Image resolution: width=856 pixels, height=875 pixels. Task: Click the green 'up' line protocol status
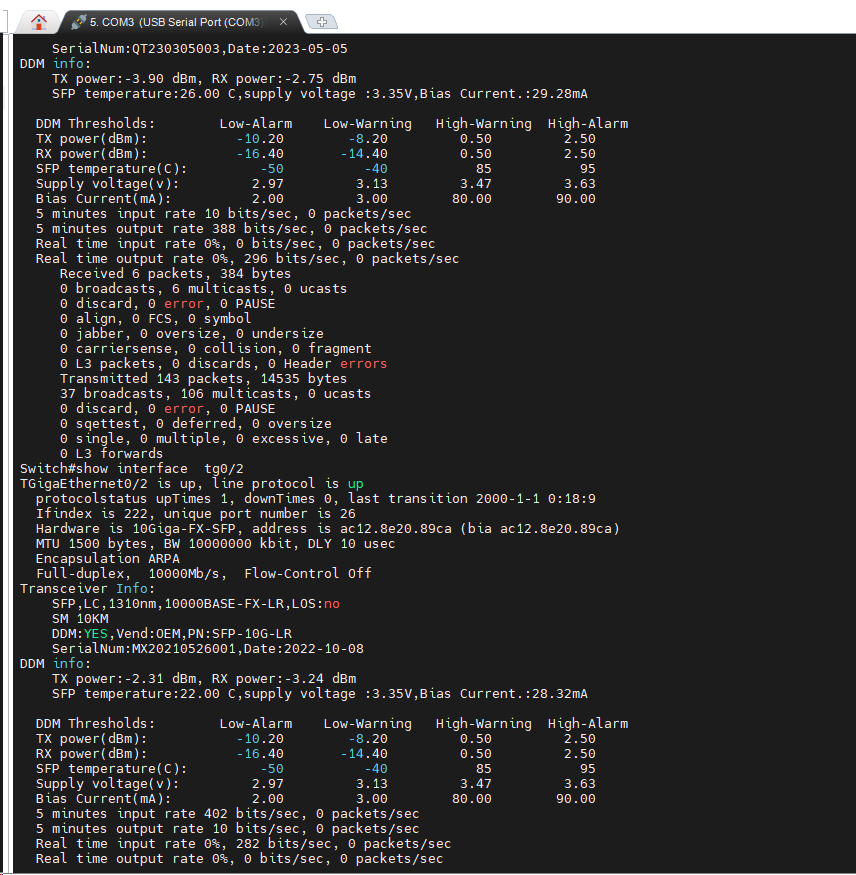point(355,484)
